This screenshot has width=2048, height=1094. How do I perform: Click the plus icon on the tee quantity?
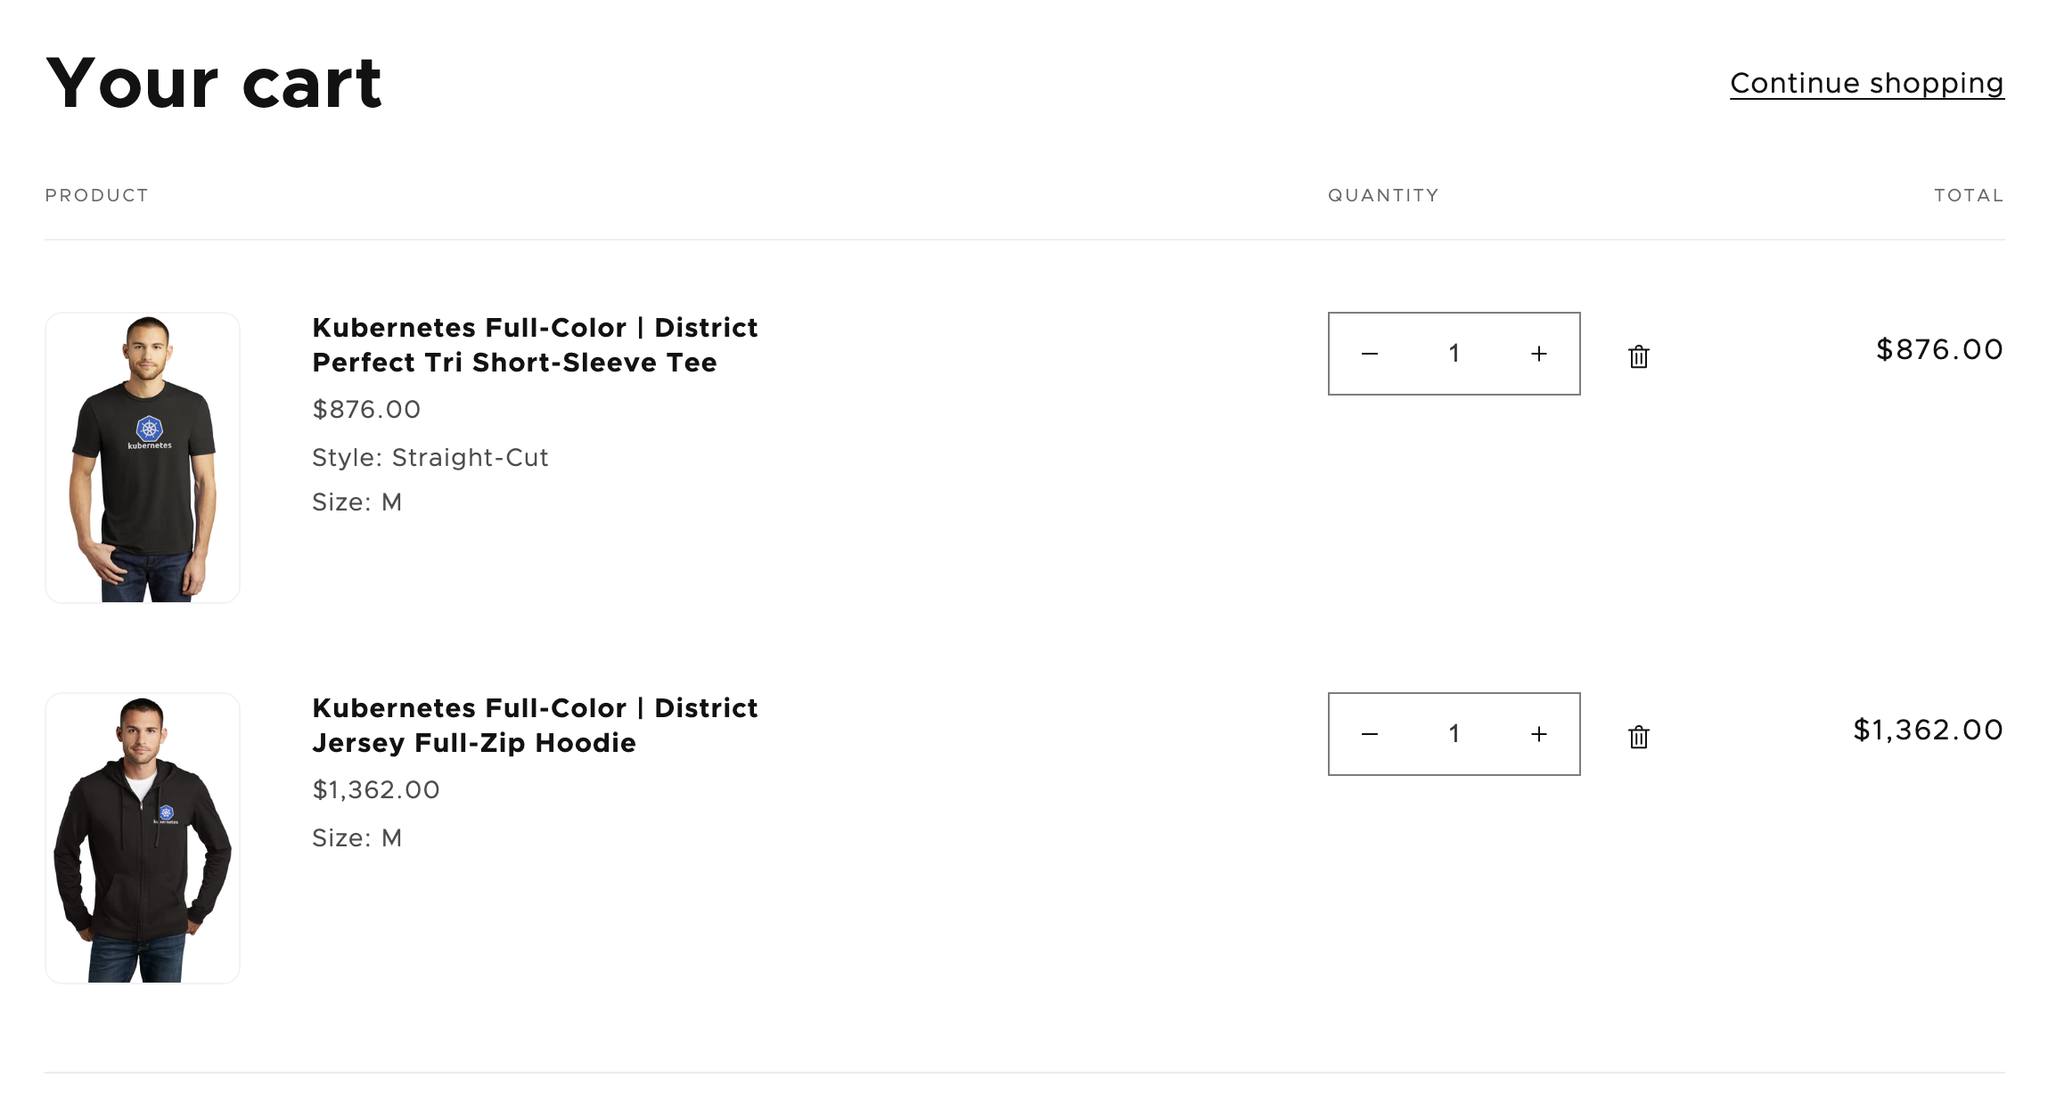tap(1538, 353)
